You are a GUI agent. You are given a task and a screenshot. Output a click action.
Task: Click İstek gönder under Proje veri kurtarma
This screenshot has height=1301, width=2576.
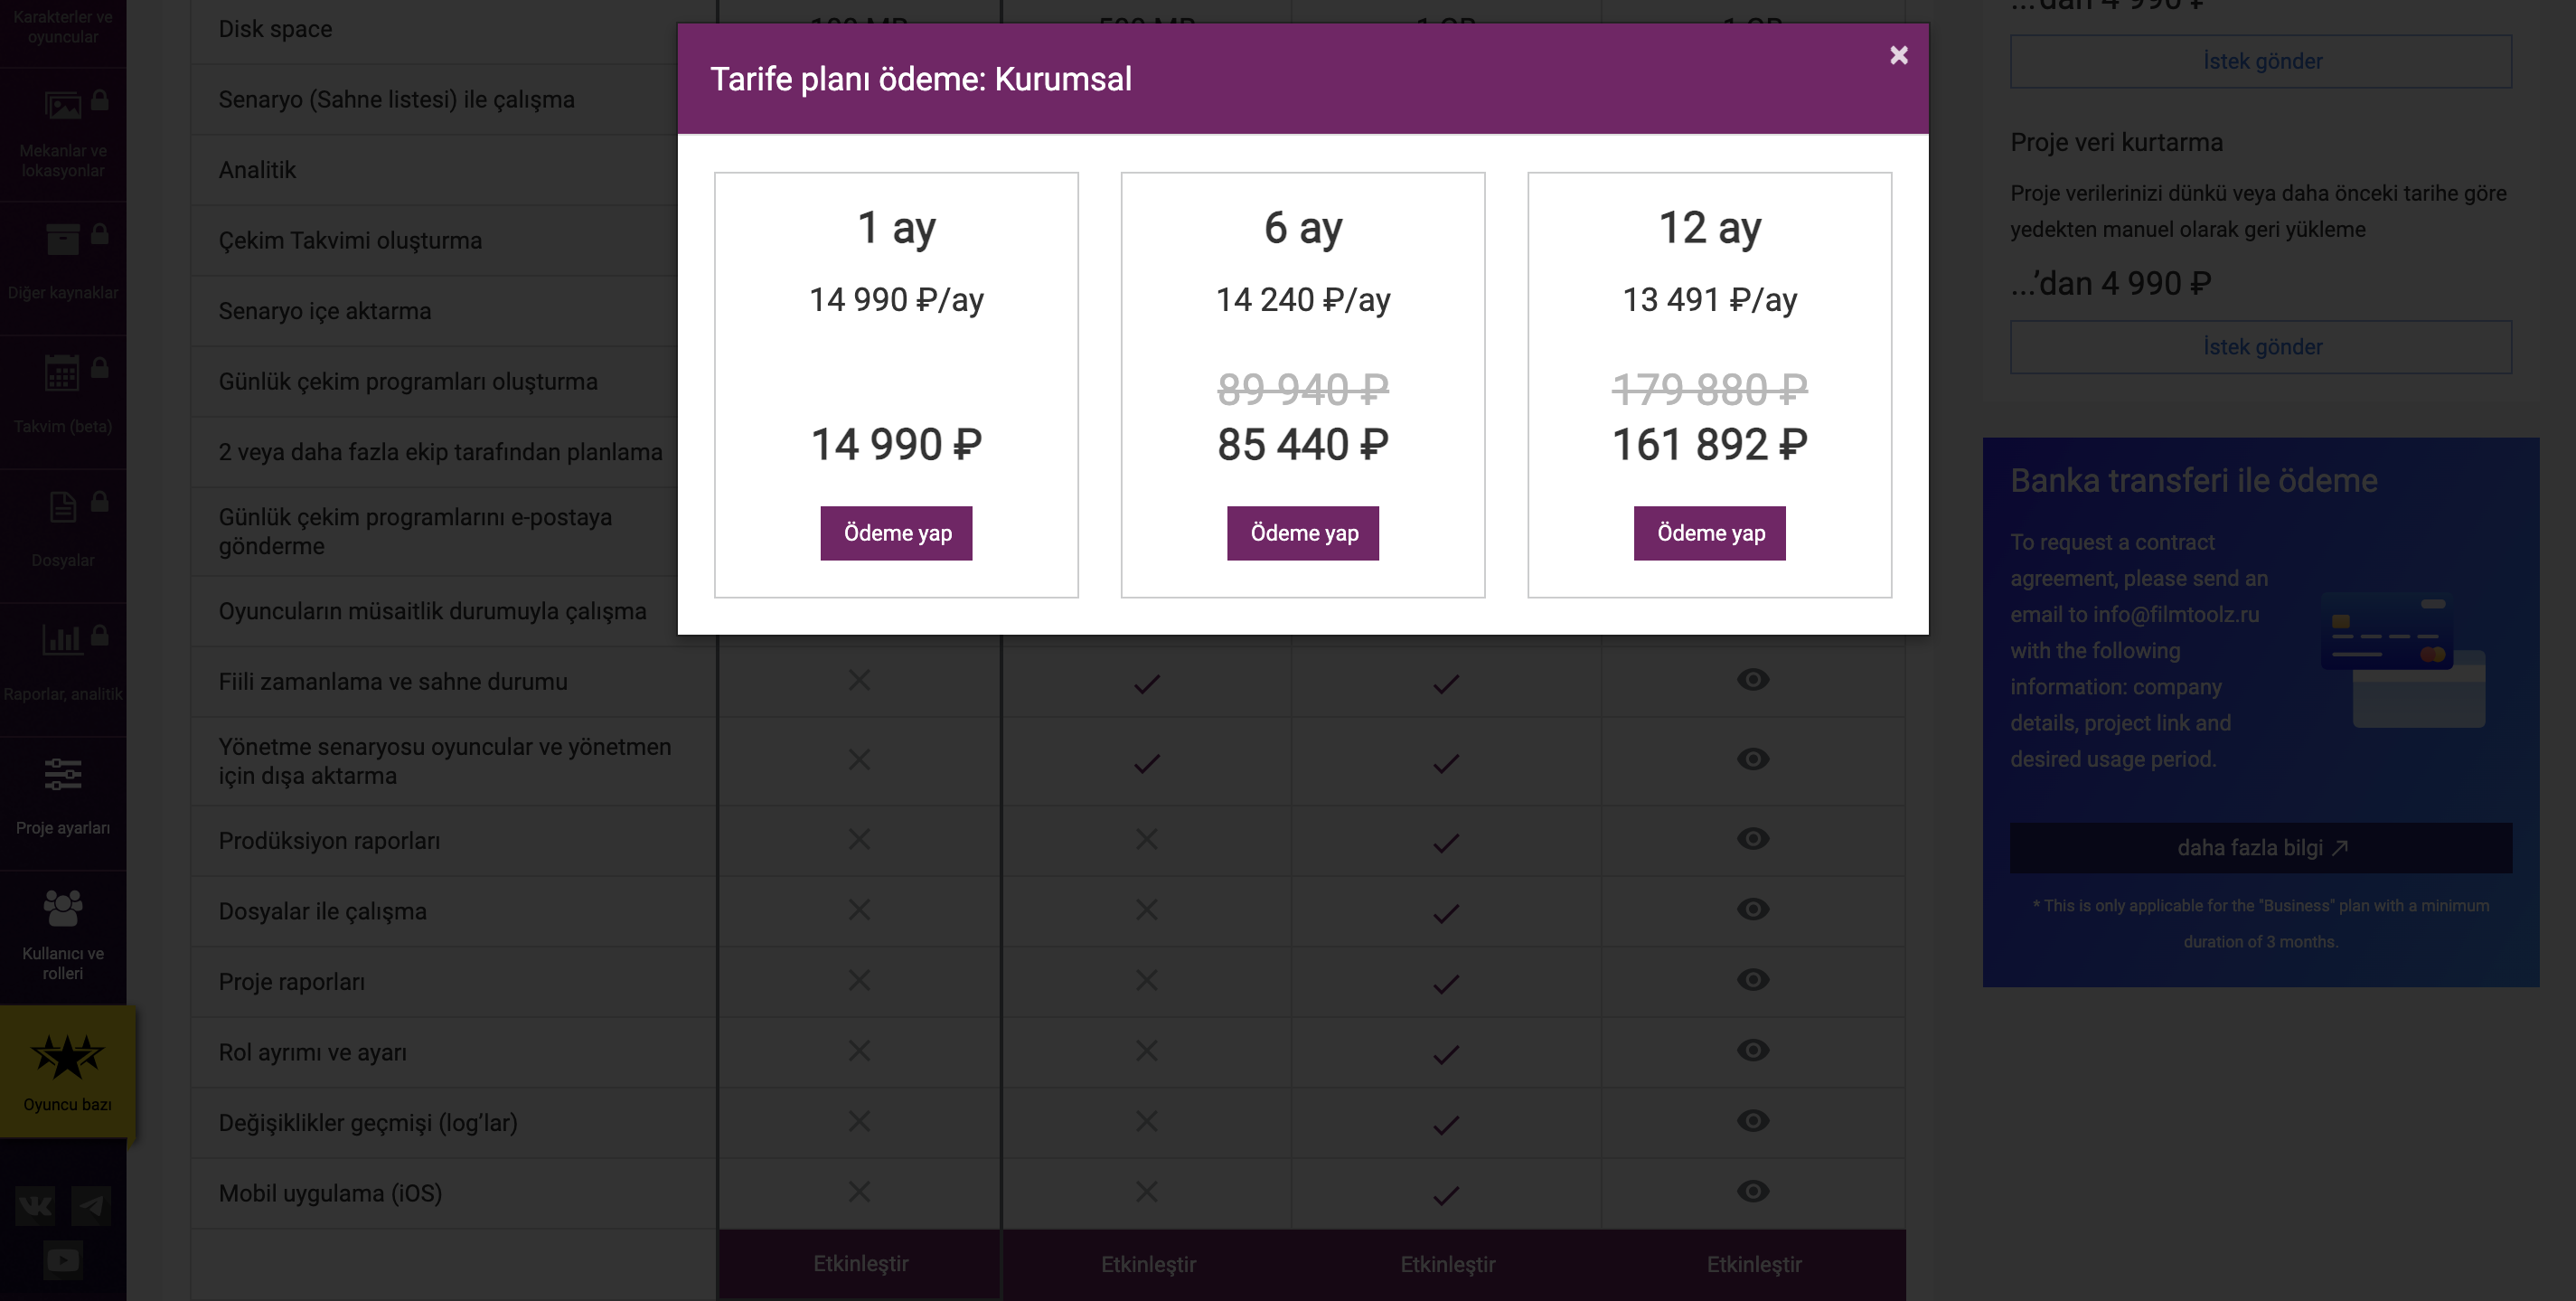(2260, 347)
